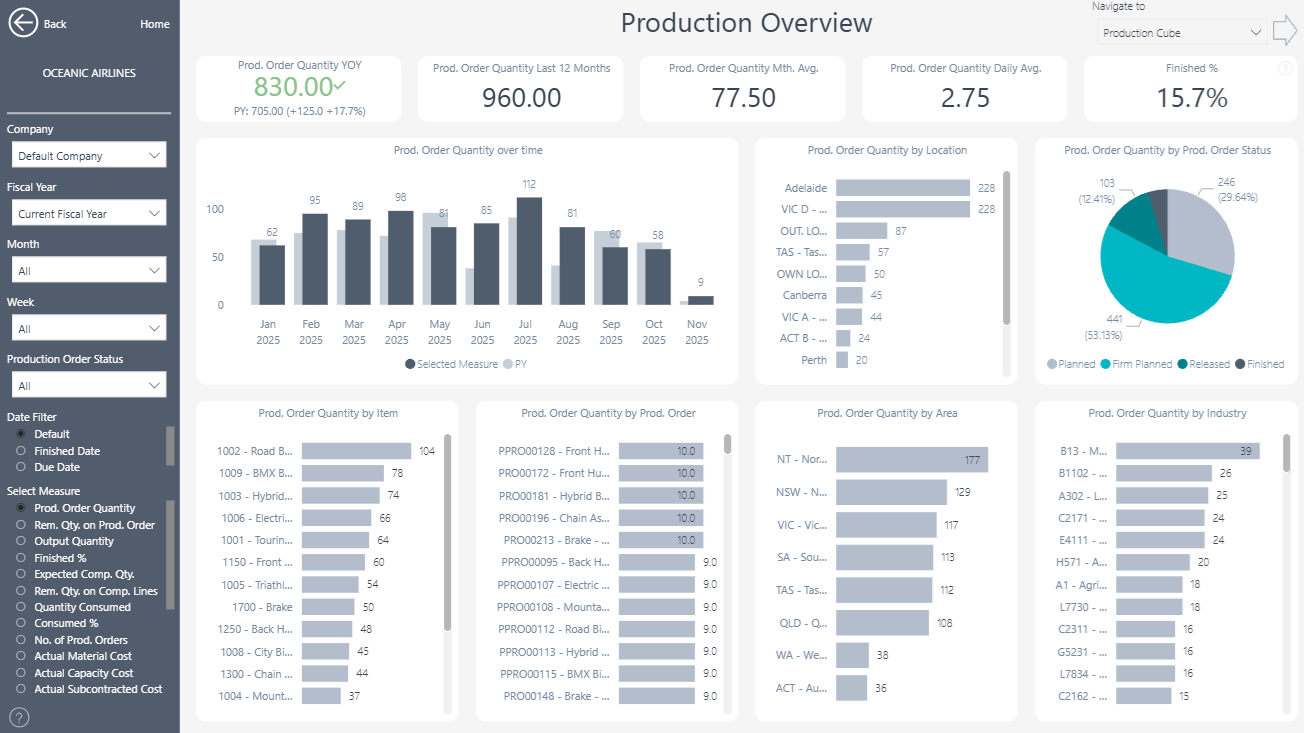
Task: Choose Output Quantity measure
Action: pyautogui.click(x=20, y=541)
